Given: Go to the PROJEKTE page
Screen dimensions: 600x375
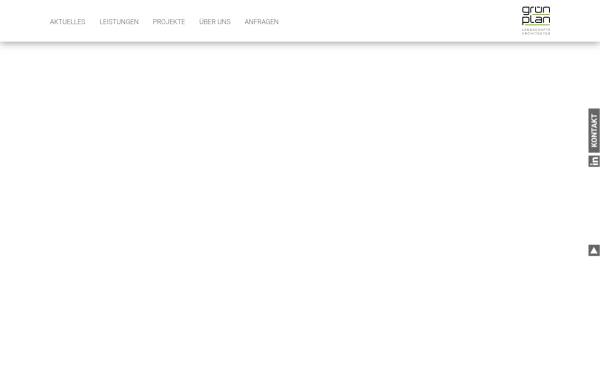Looking at the screenshot, I should [168, 22].
